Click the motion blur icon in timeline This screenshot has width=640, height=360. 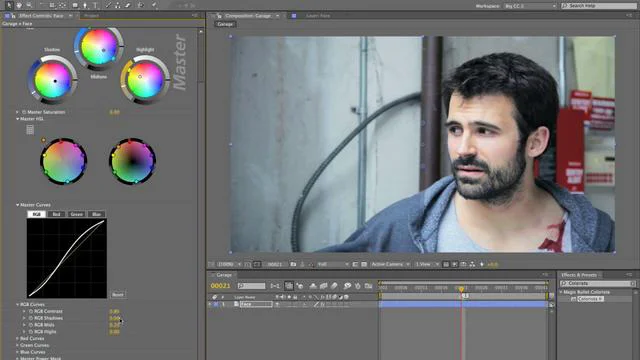coord(334,286)
